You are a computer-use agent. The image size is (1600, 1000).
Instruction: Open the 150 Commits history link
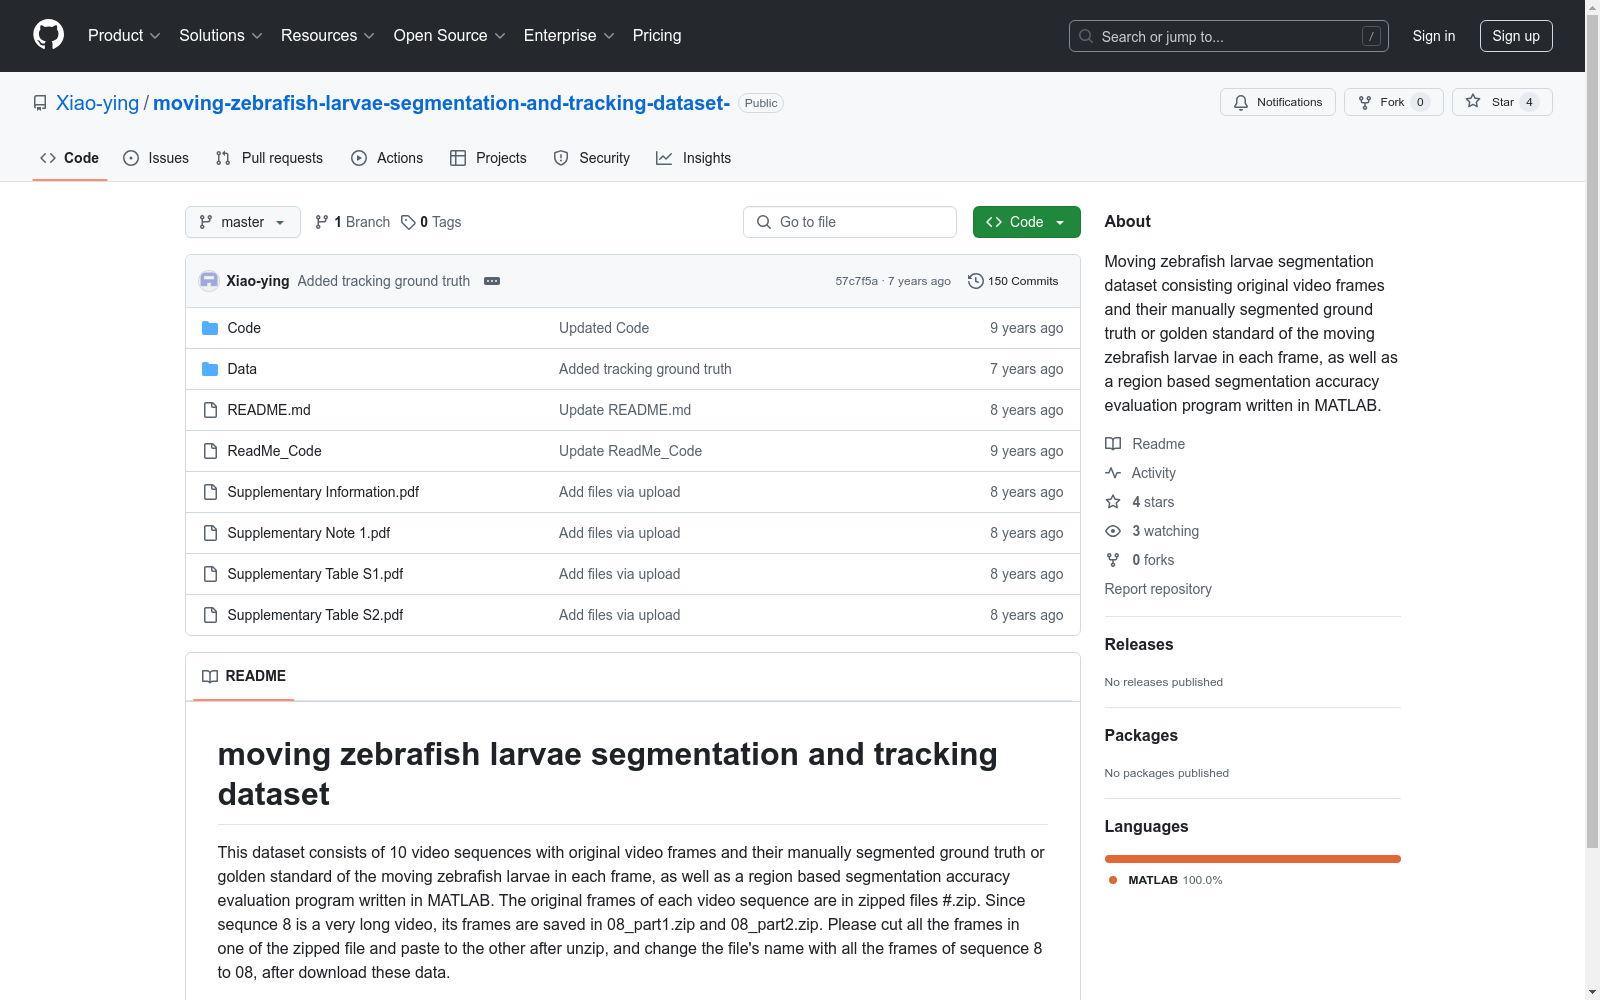click(x=1013, y=281)
